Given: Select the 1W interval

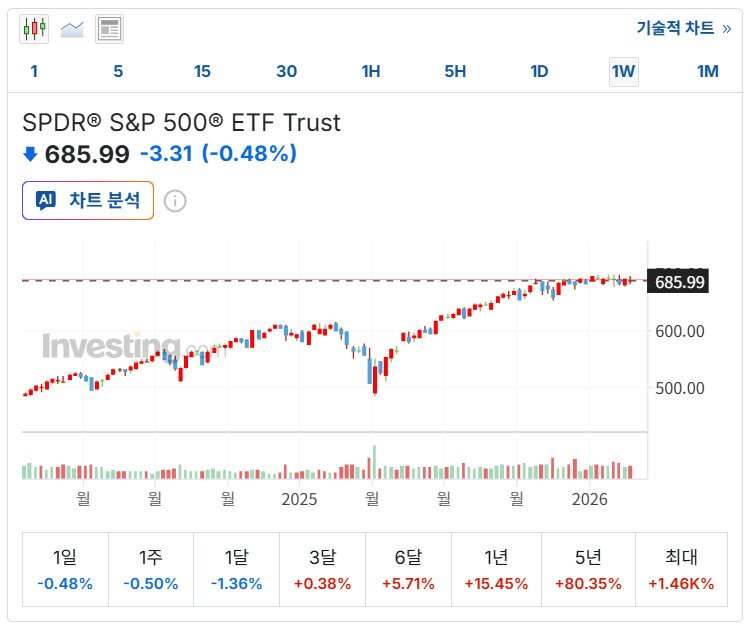Looking at the screenshot, I should tap(623, 71).
